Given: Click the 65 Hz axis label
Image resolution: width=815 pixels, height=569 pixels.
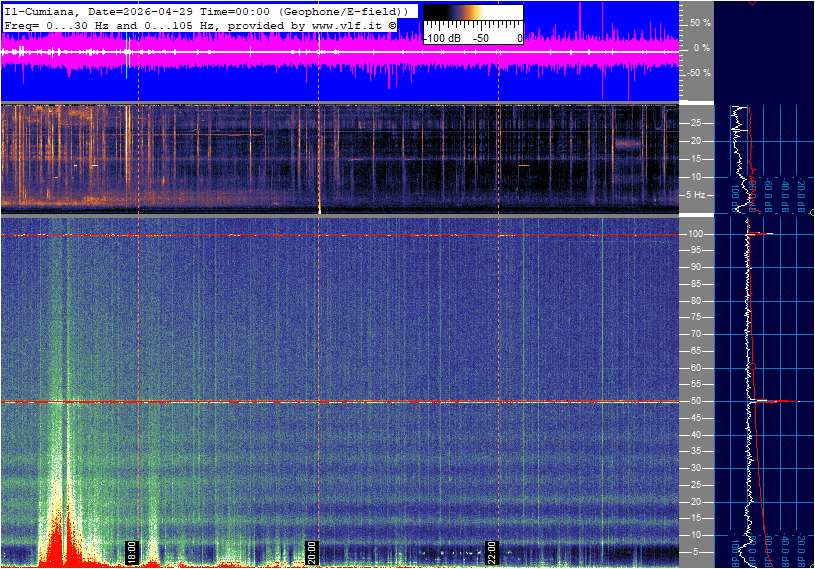Looking at the screenshot, I should pyautogui.click(x=695, y=351).
